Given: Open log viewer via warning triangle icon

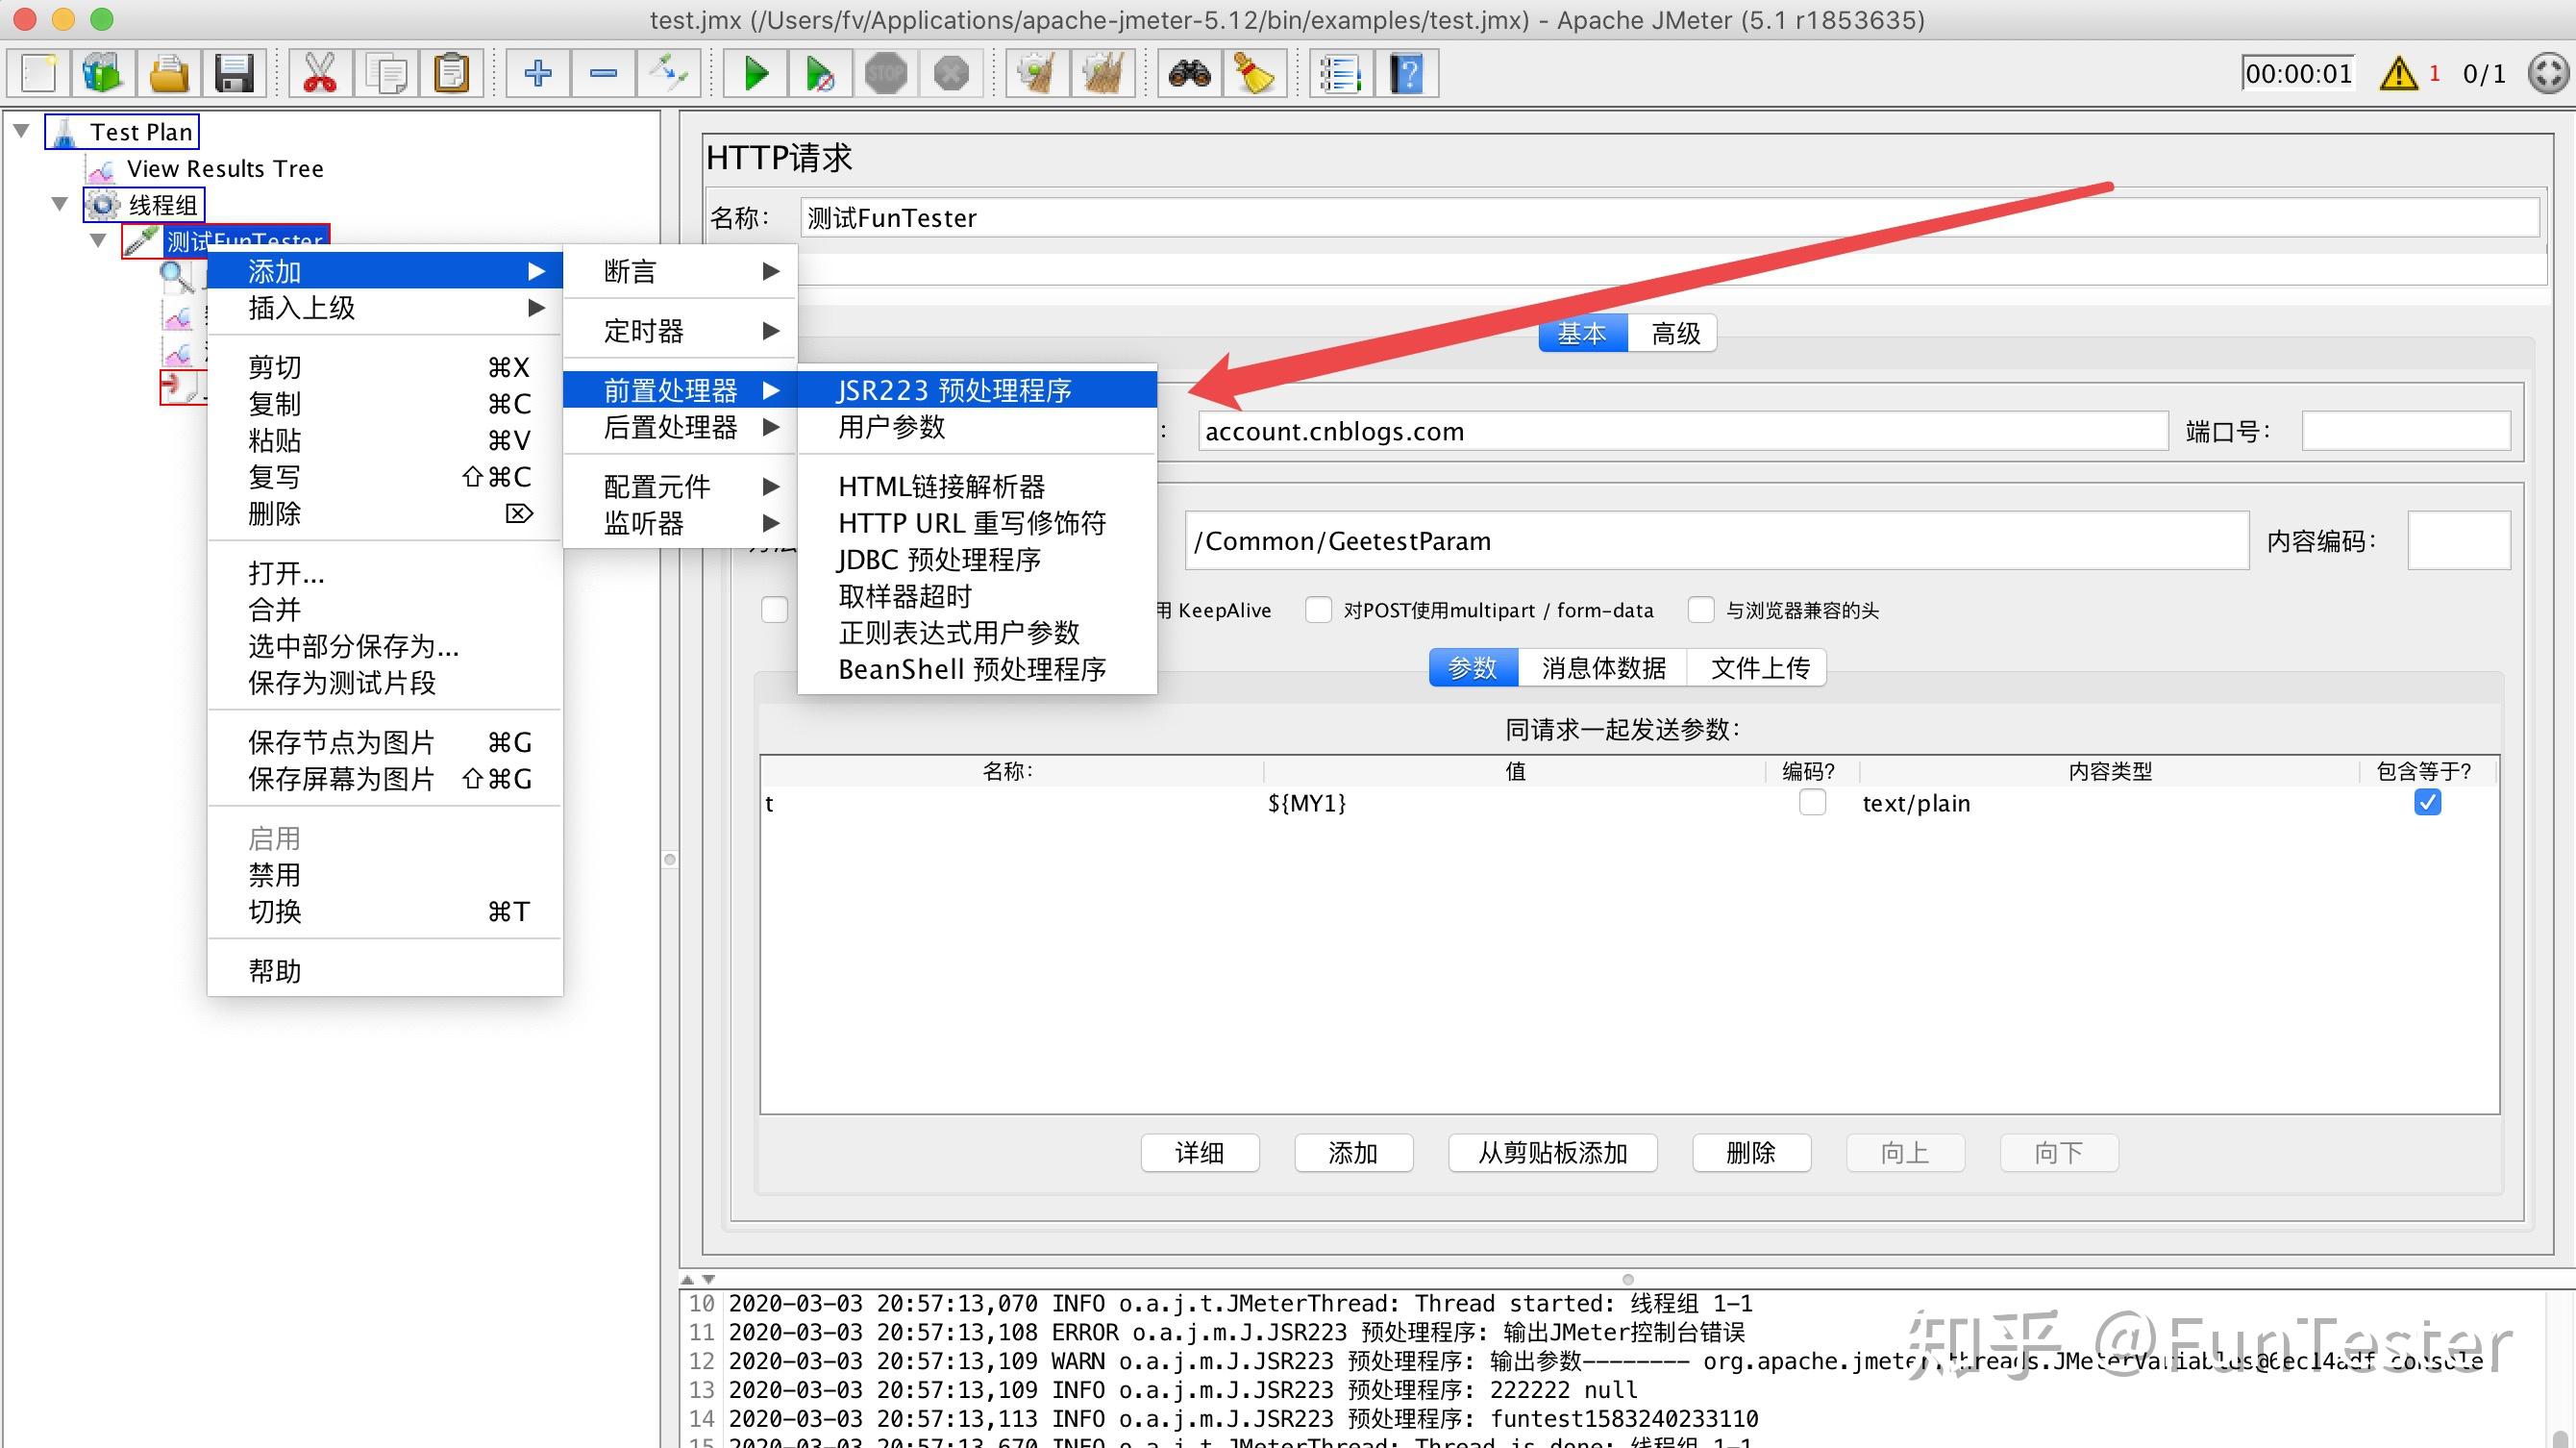Looking at the screenshot, I should (x=2397, y=72).
